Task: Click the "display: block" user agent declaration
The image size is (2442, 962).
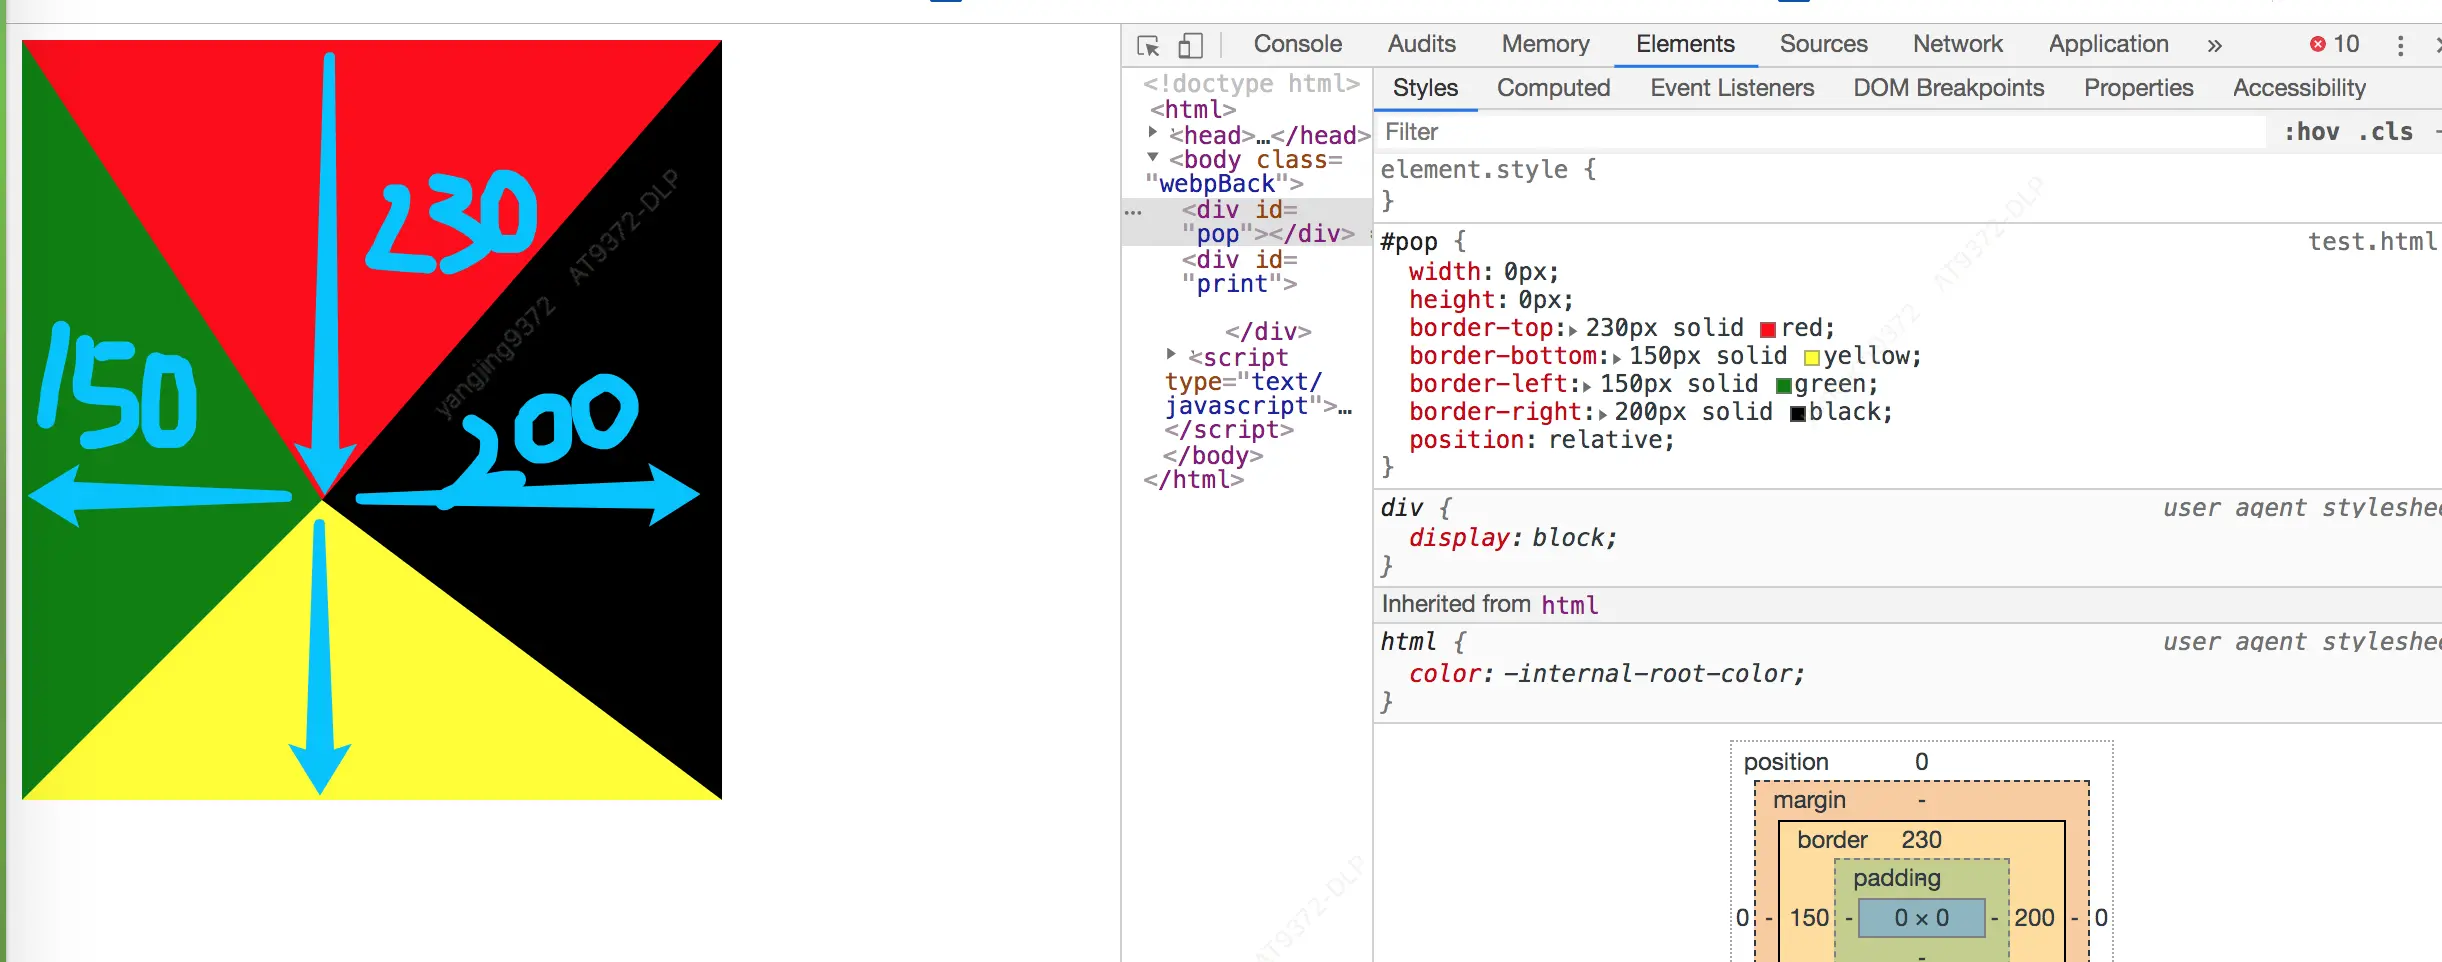Action: click(1513, 538)
